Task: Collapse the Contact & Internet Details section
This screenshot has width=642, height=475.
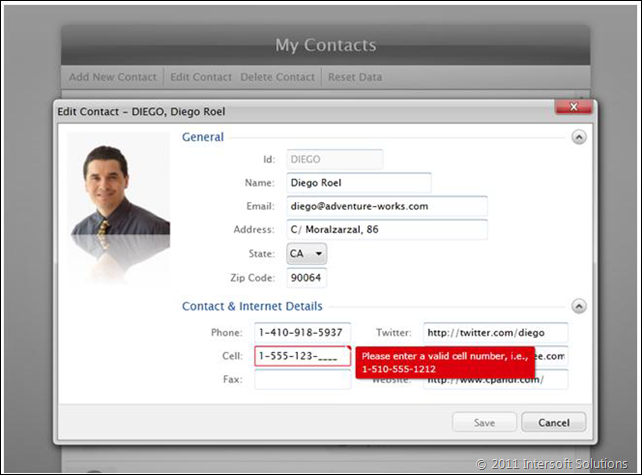Action: tap(578, 306)
